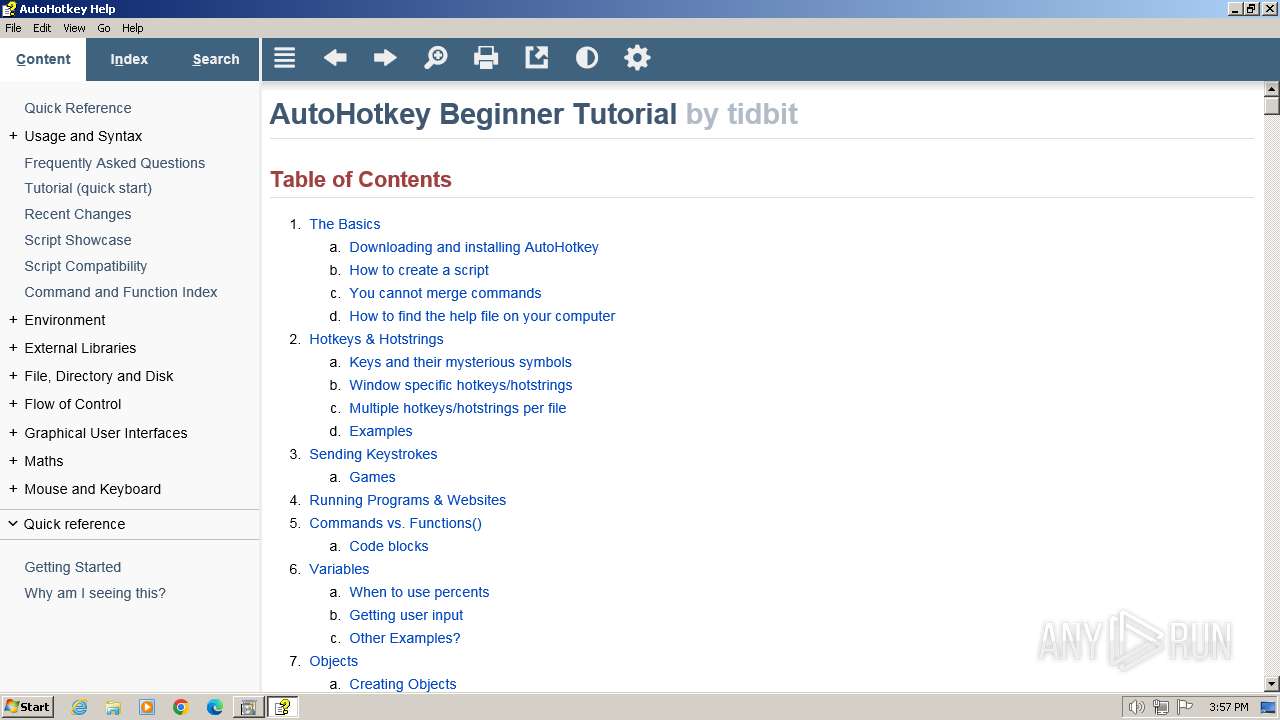
Task: Expand the Usage and Syntax section
Action: [x=13, y=136]
